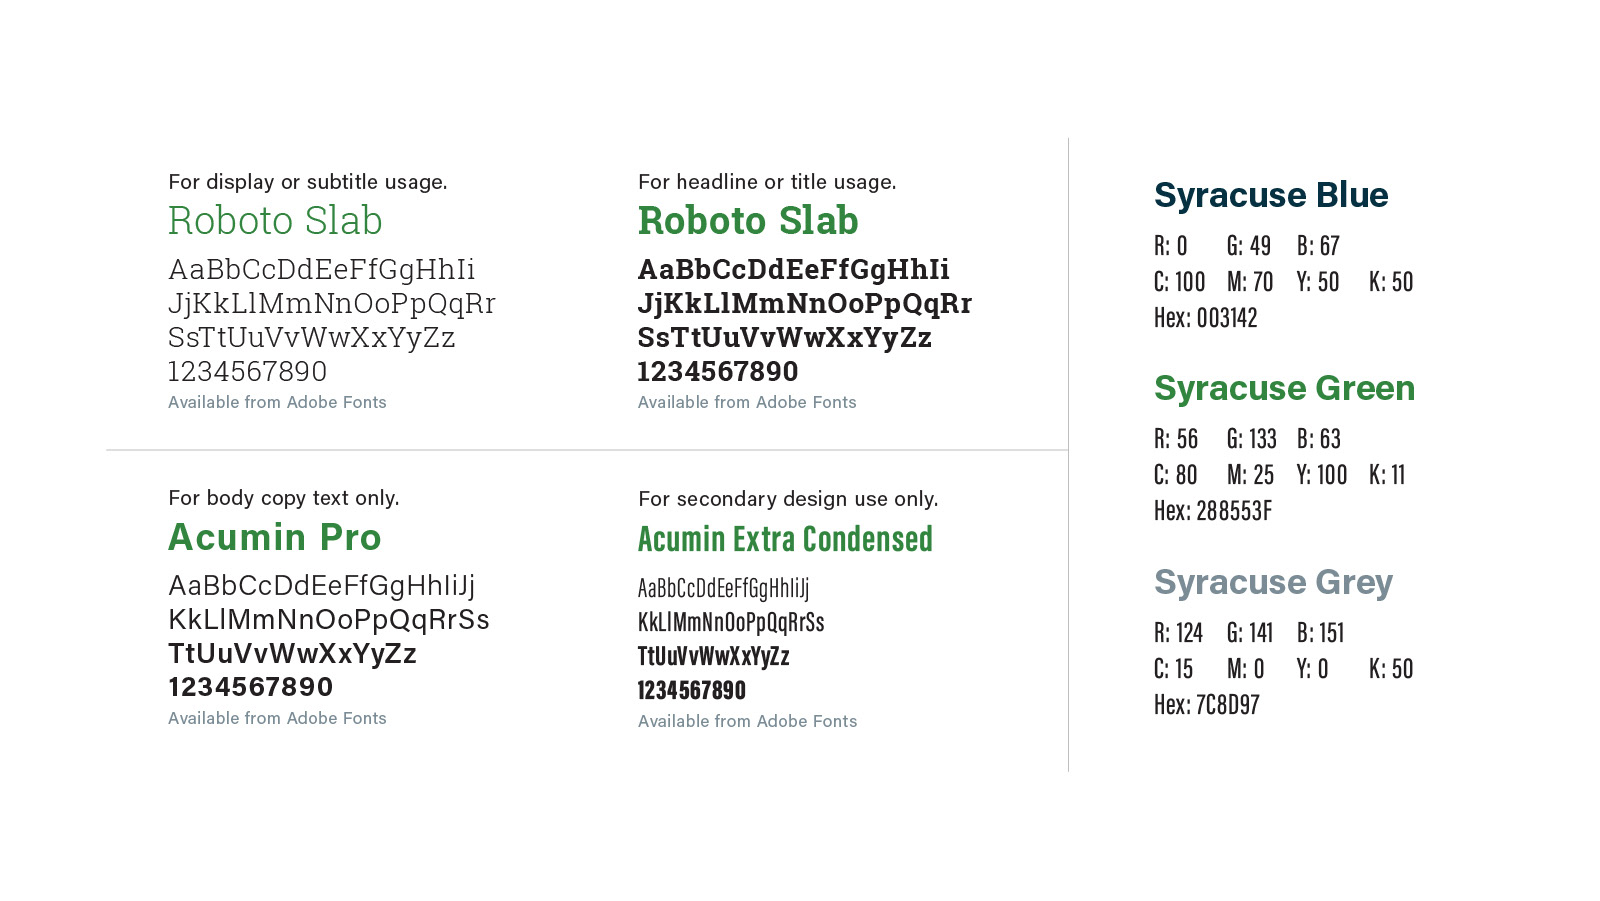Click the 'R: 124' Syracuse Grey value
The width and height of the screenshot is (1600, 901).
[1178, 633]
